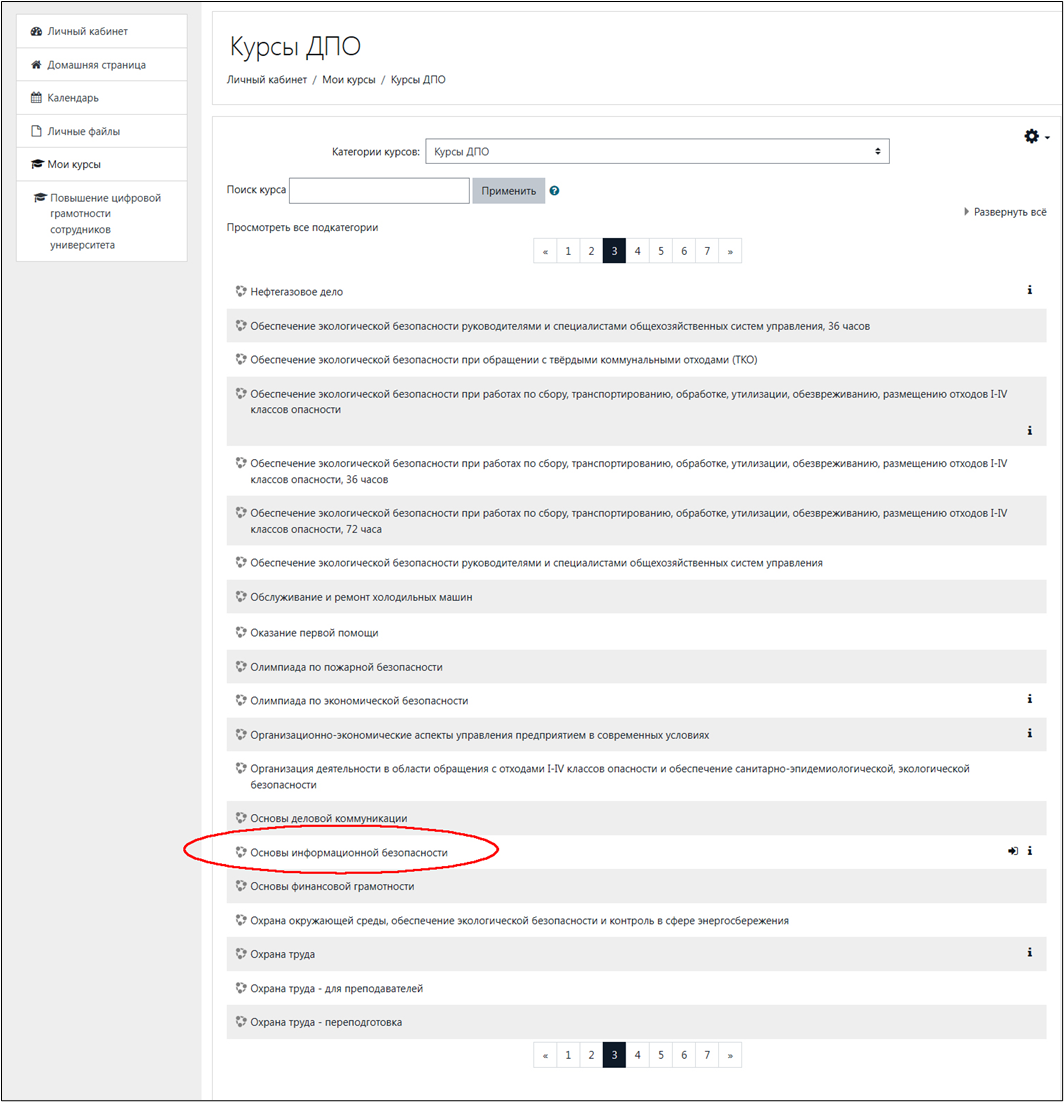The image size is (1064, 1102).
Task: Click the Поиск курса input field
Action: click(379, 191)
